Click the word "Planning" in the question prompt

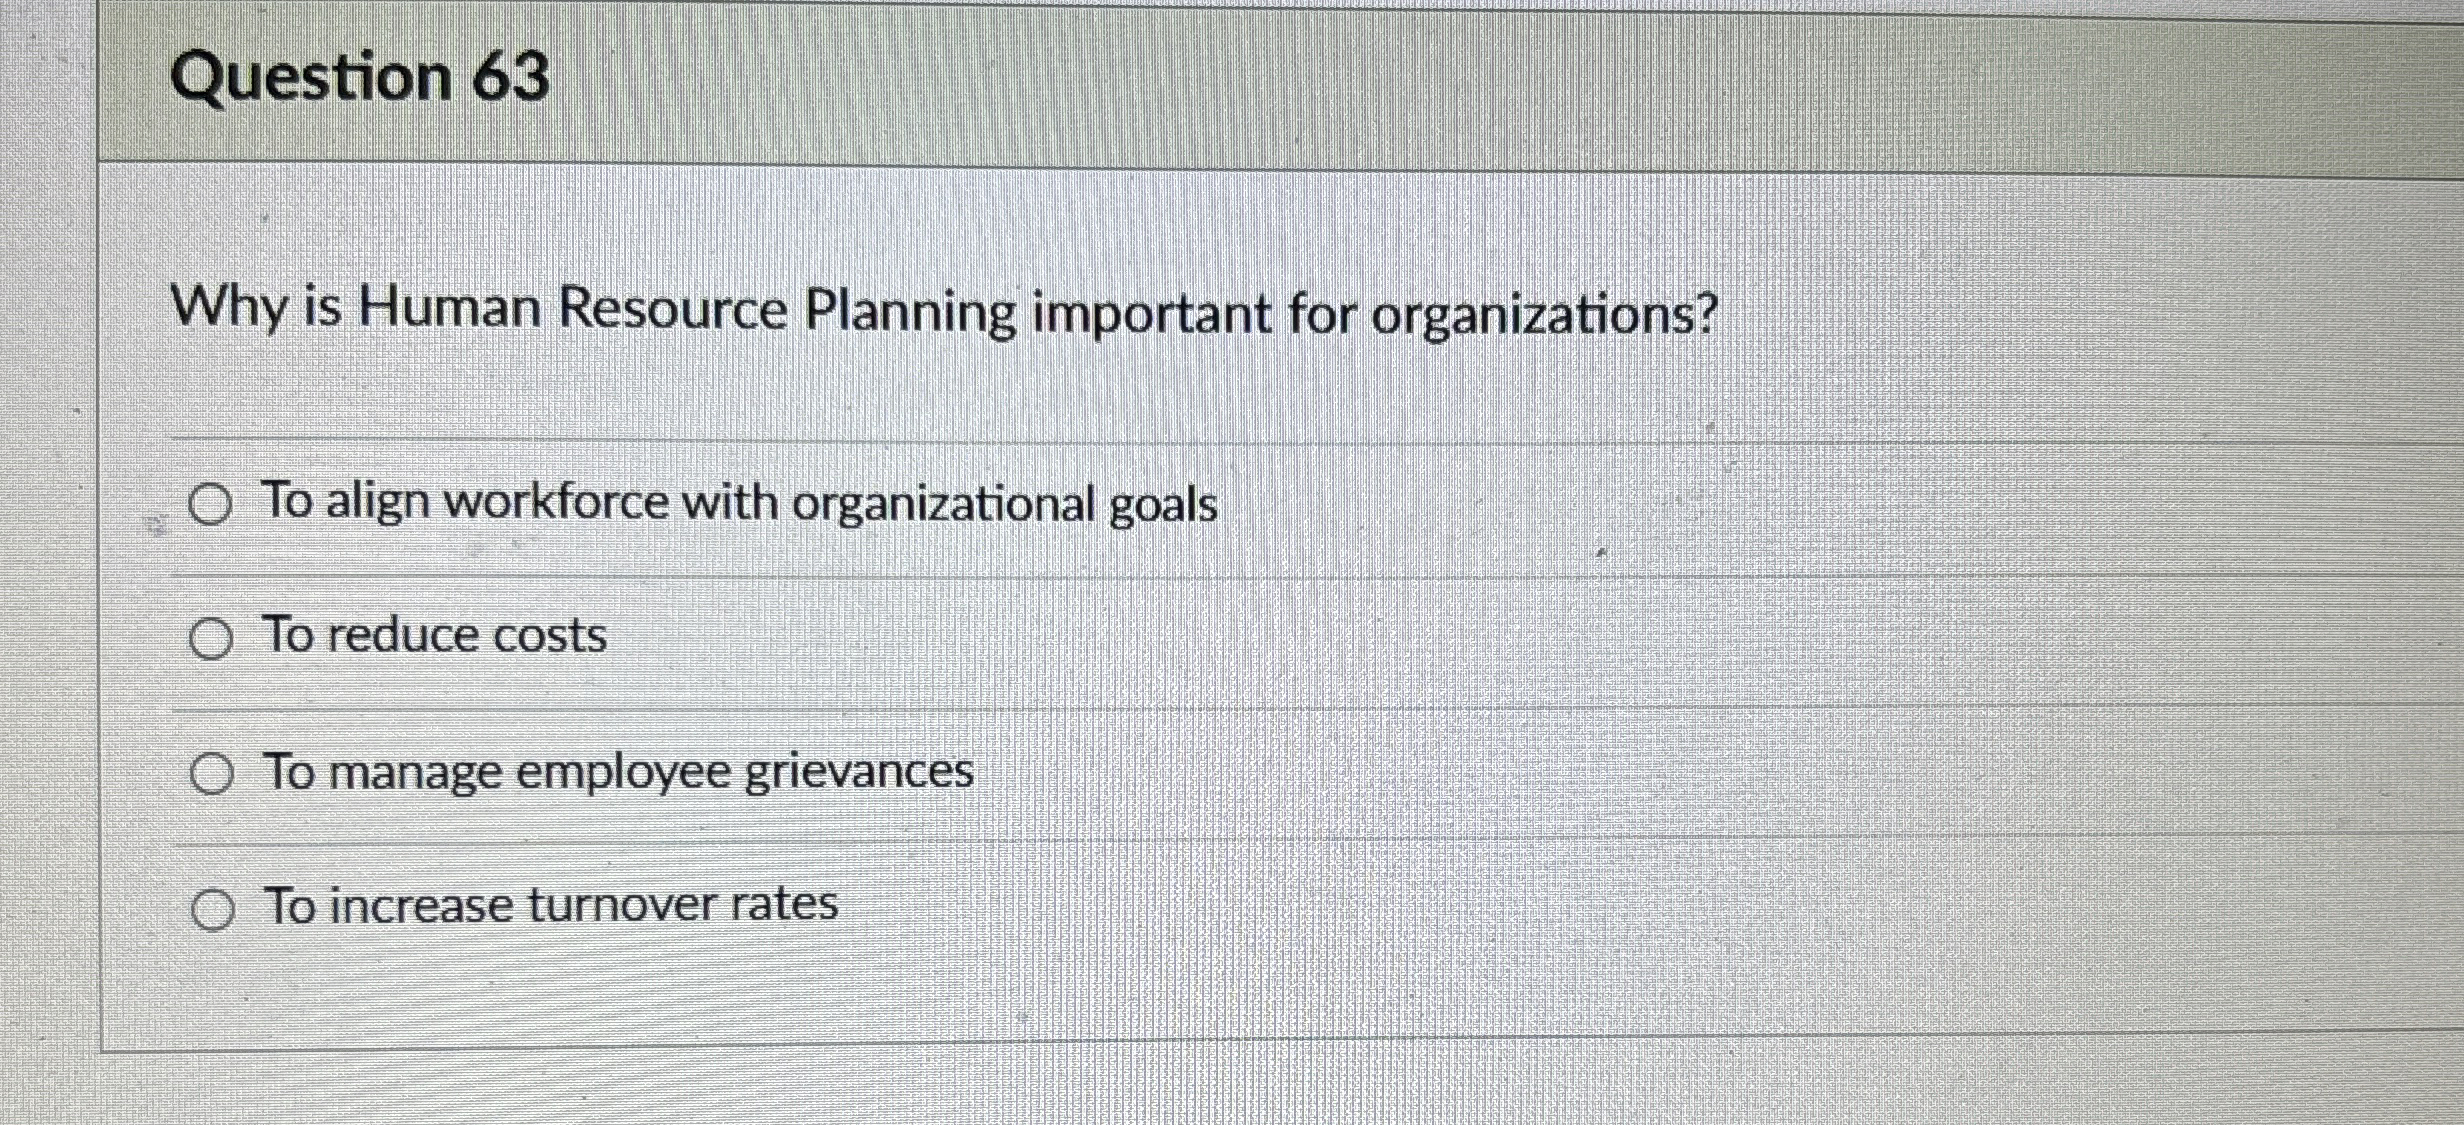click(910, 314)
